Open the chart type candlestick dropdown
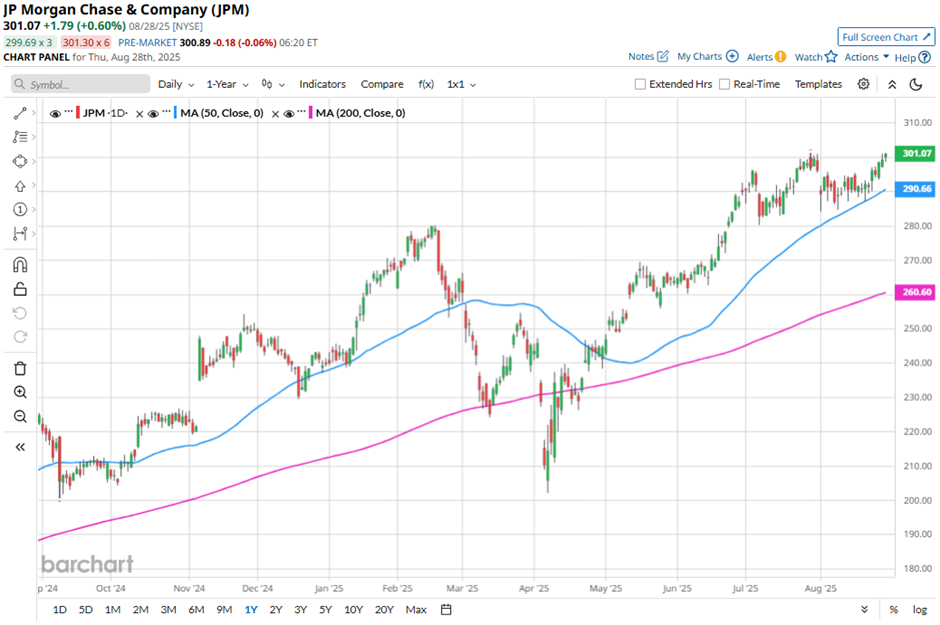Image resolution: width=940 pixels, height=625 pixels. 273,84
